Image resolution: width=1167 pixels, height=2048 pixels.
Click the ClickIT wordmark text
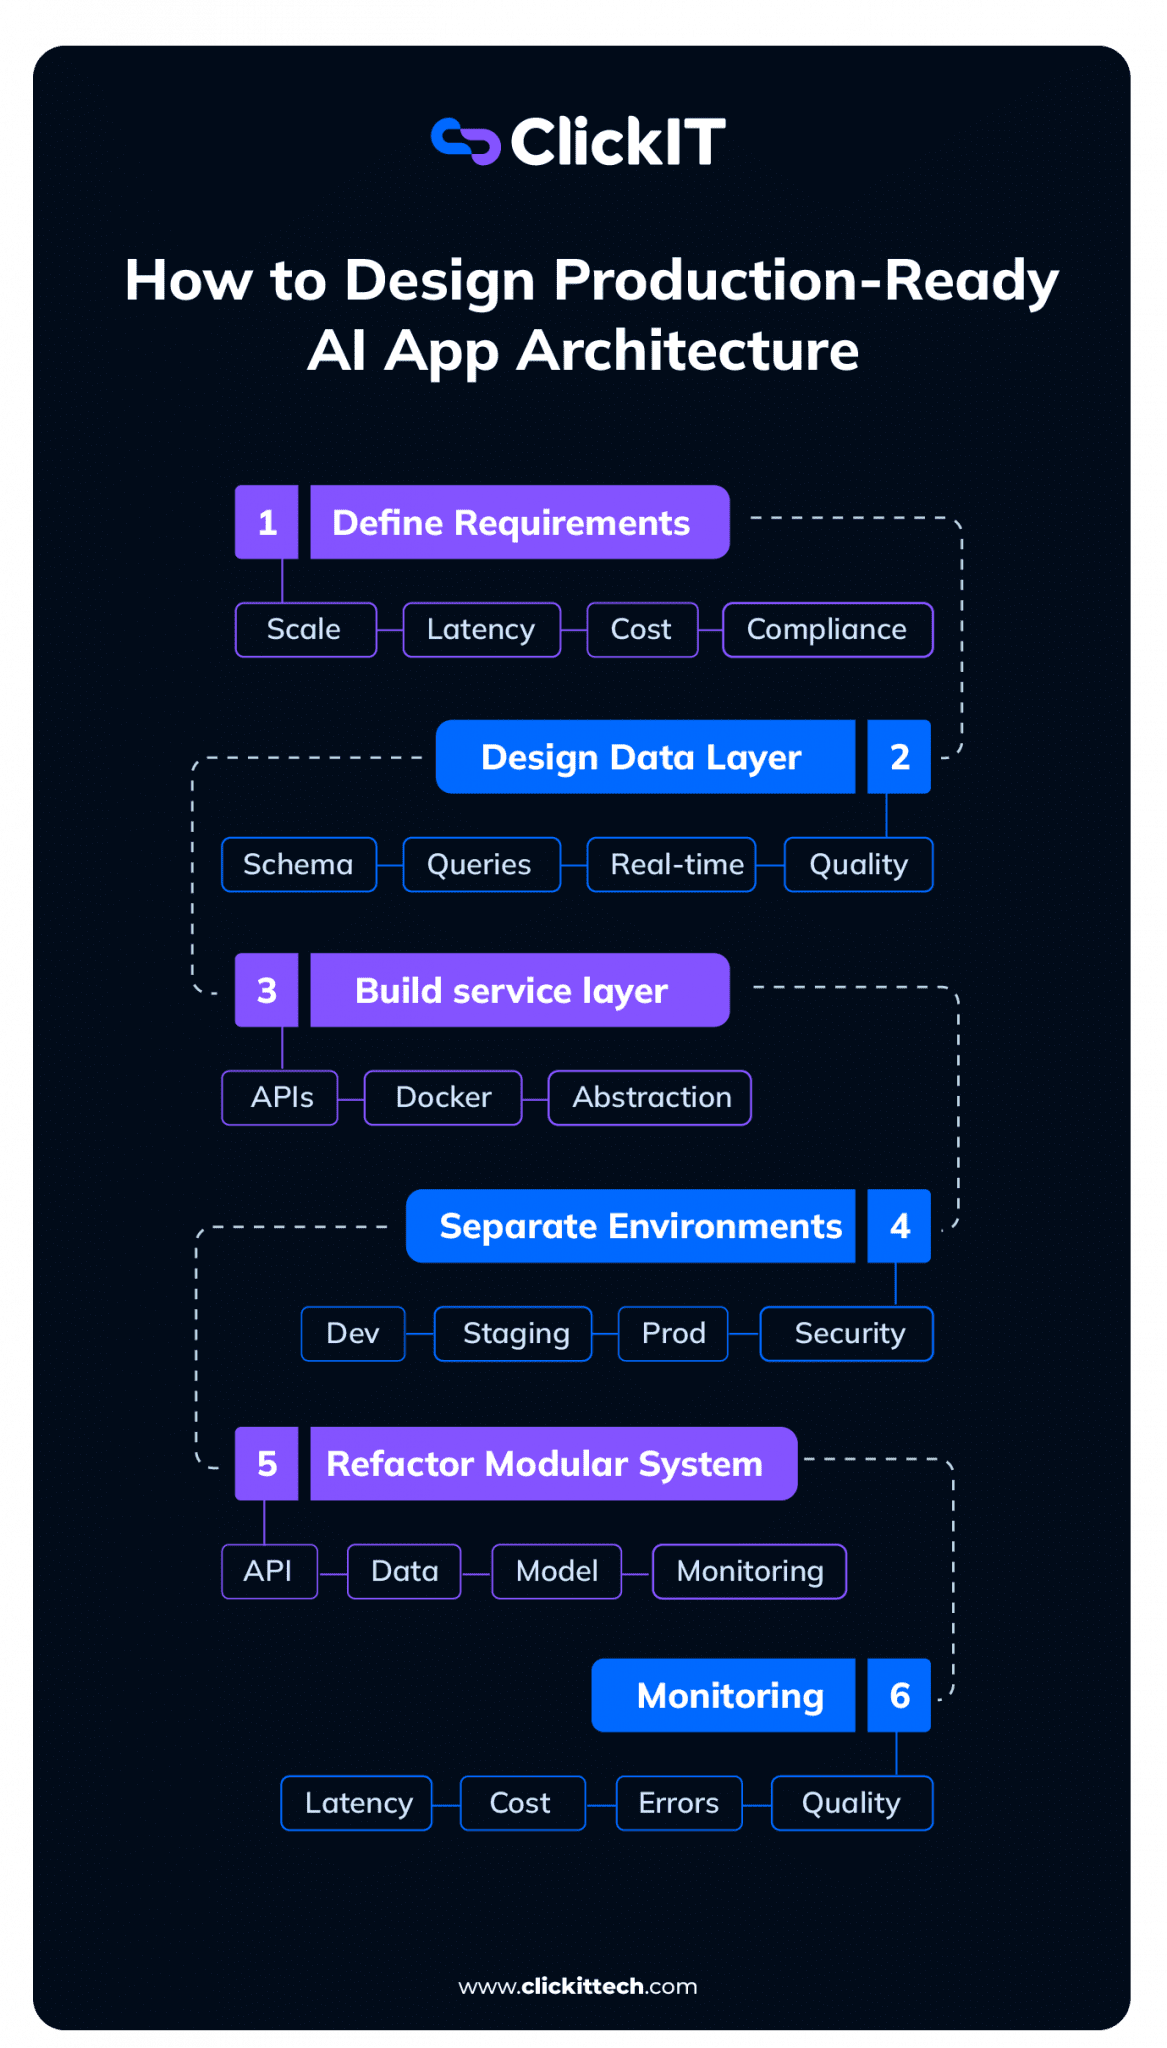click(x=618, y=142)
